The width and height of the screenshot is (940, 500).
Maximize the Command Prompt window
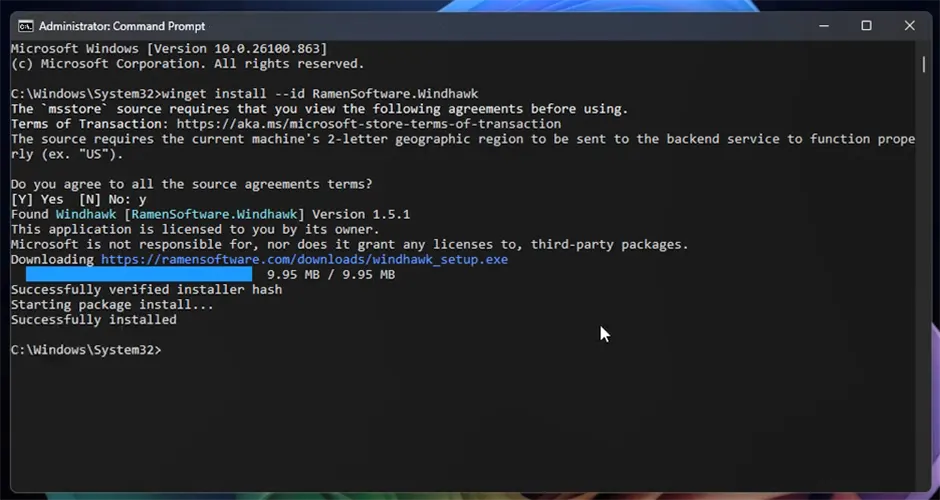click(866, 25)
